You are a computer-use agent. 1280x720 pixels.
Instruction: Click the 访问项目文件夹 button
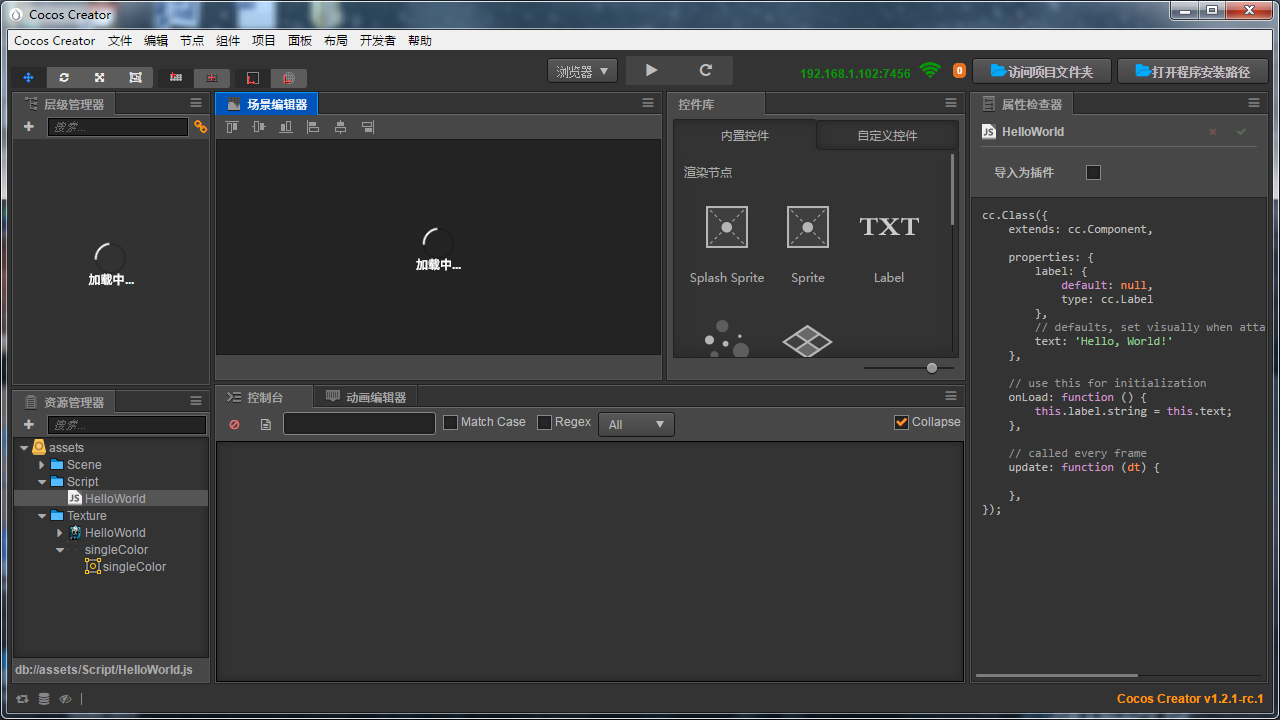[1041, 71]
